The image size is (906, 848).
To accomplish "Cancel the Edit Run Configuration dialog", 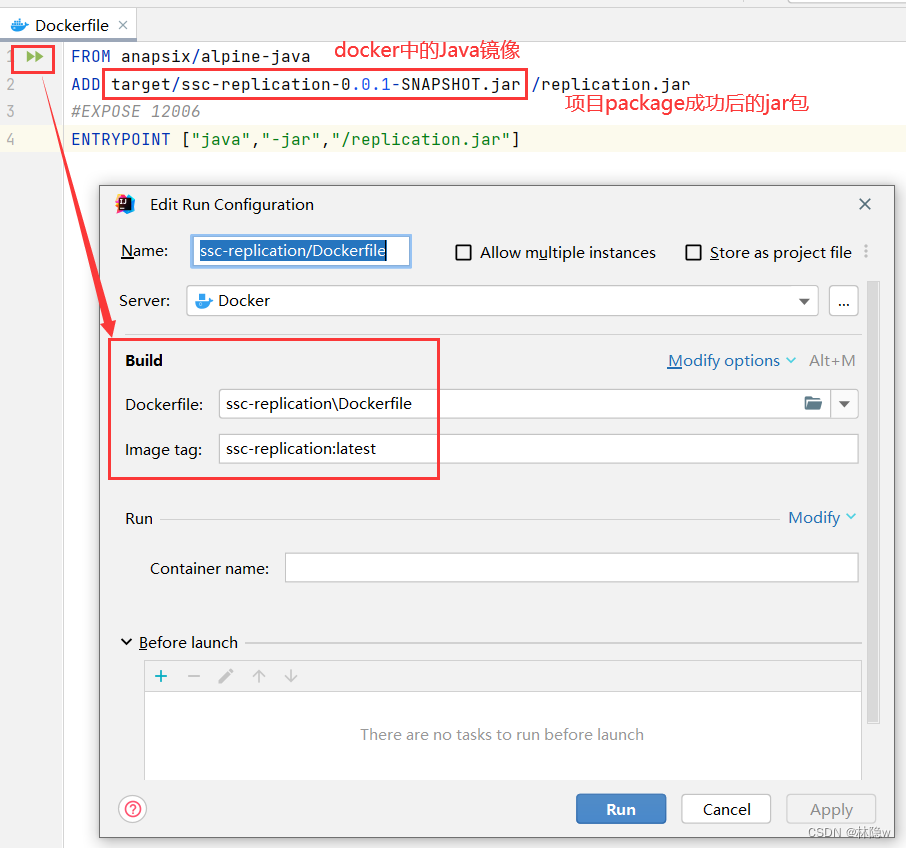I will tap(725, 808).
